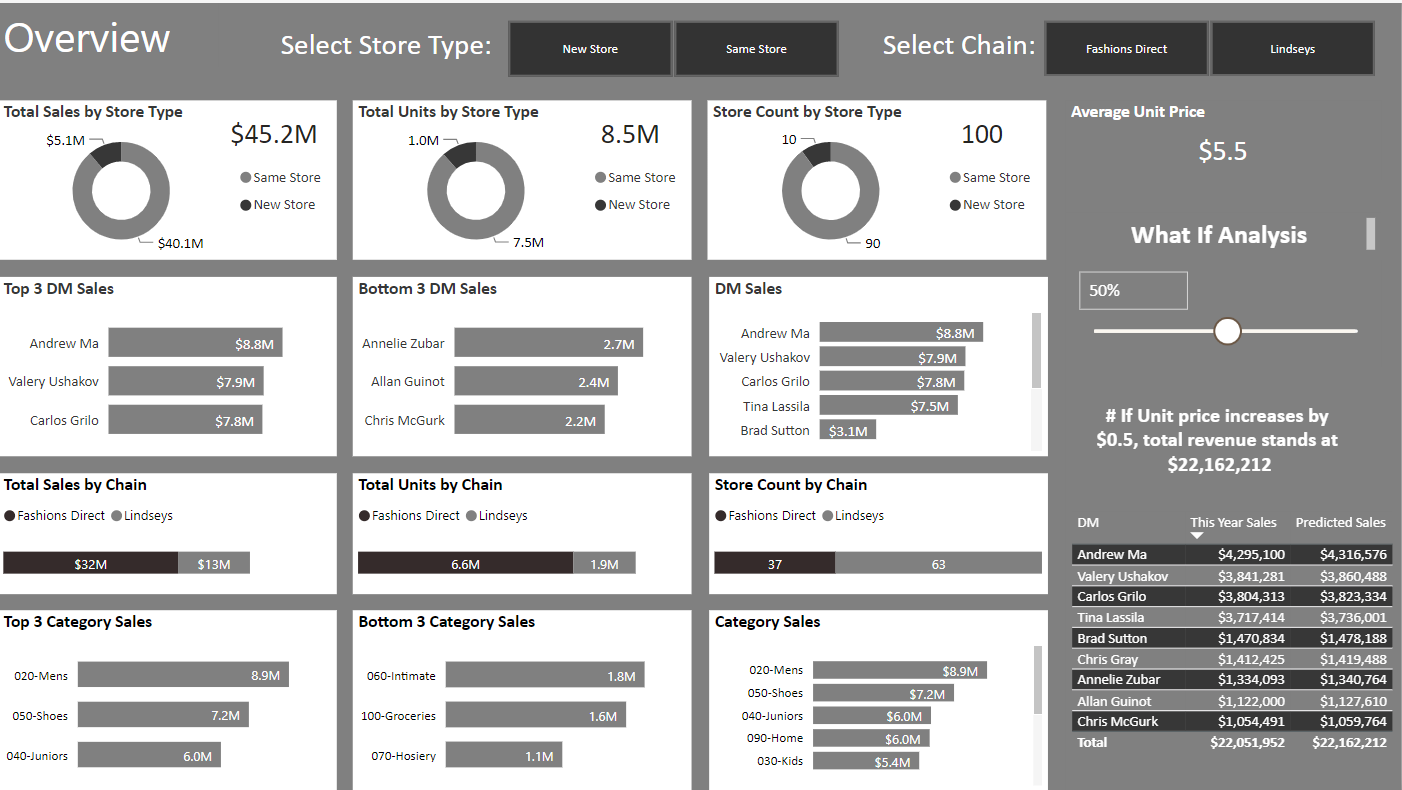Click New Store legend dot in Total Units
This screenshot has height=790, width=1402.
point(601,205)
